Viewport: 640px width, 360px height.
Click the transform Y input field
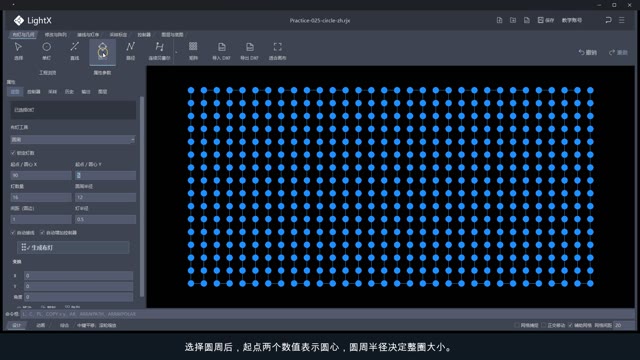point(78,286)
